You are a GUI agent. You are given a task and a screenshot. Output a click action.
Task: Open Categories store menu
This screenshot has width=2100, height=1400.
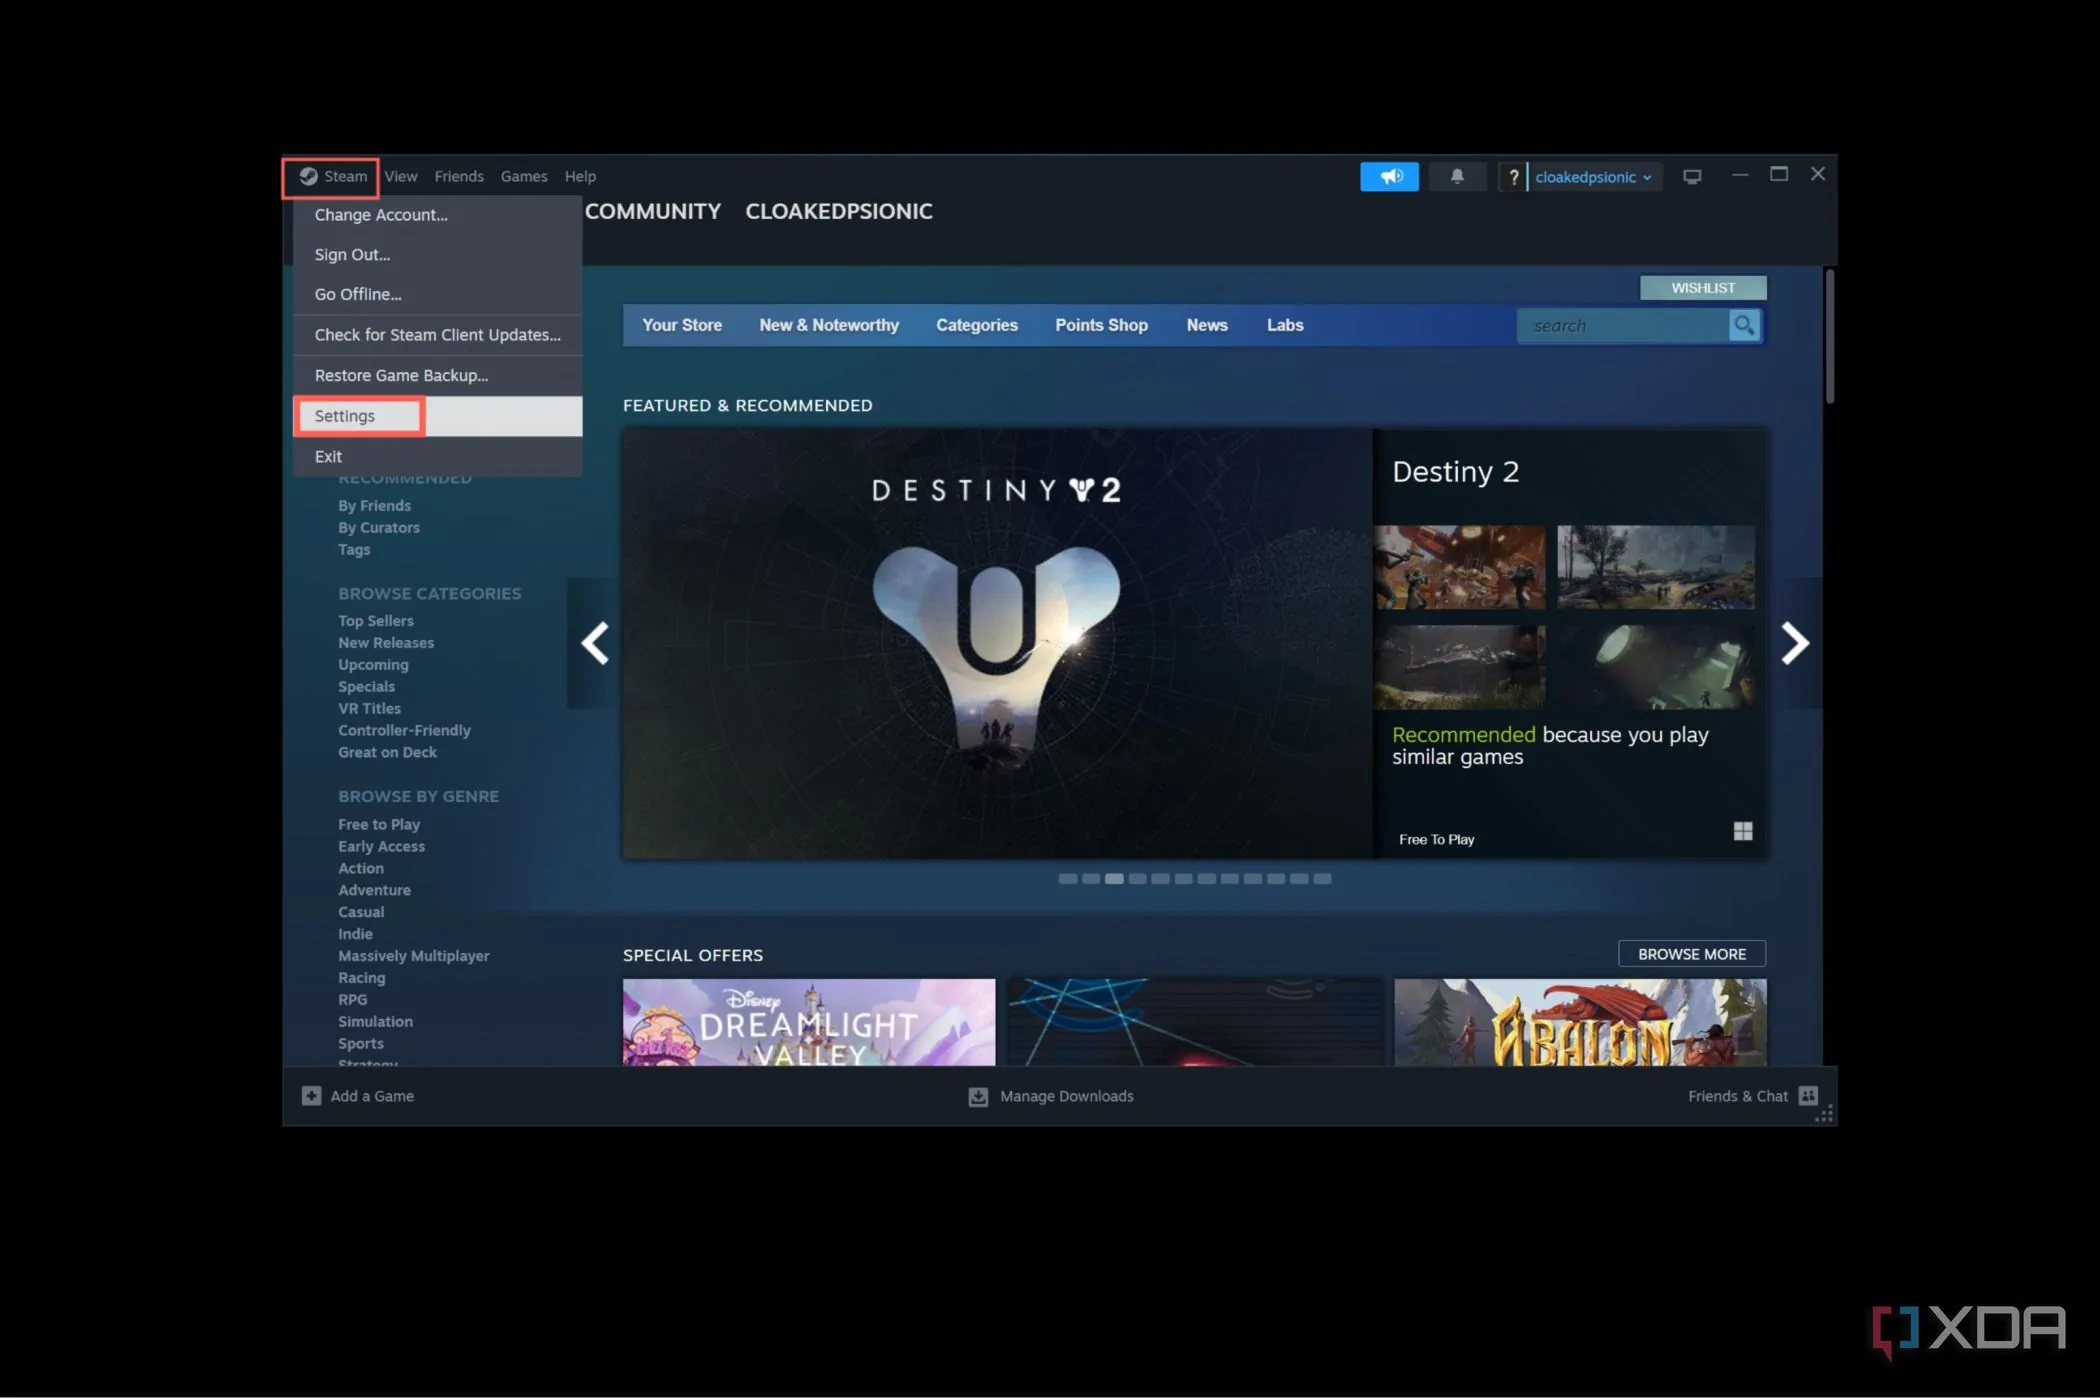coord(977,326)
